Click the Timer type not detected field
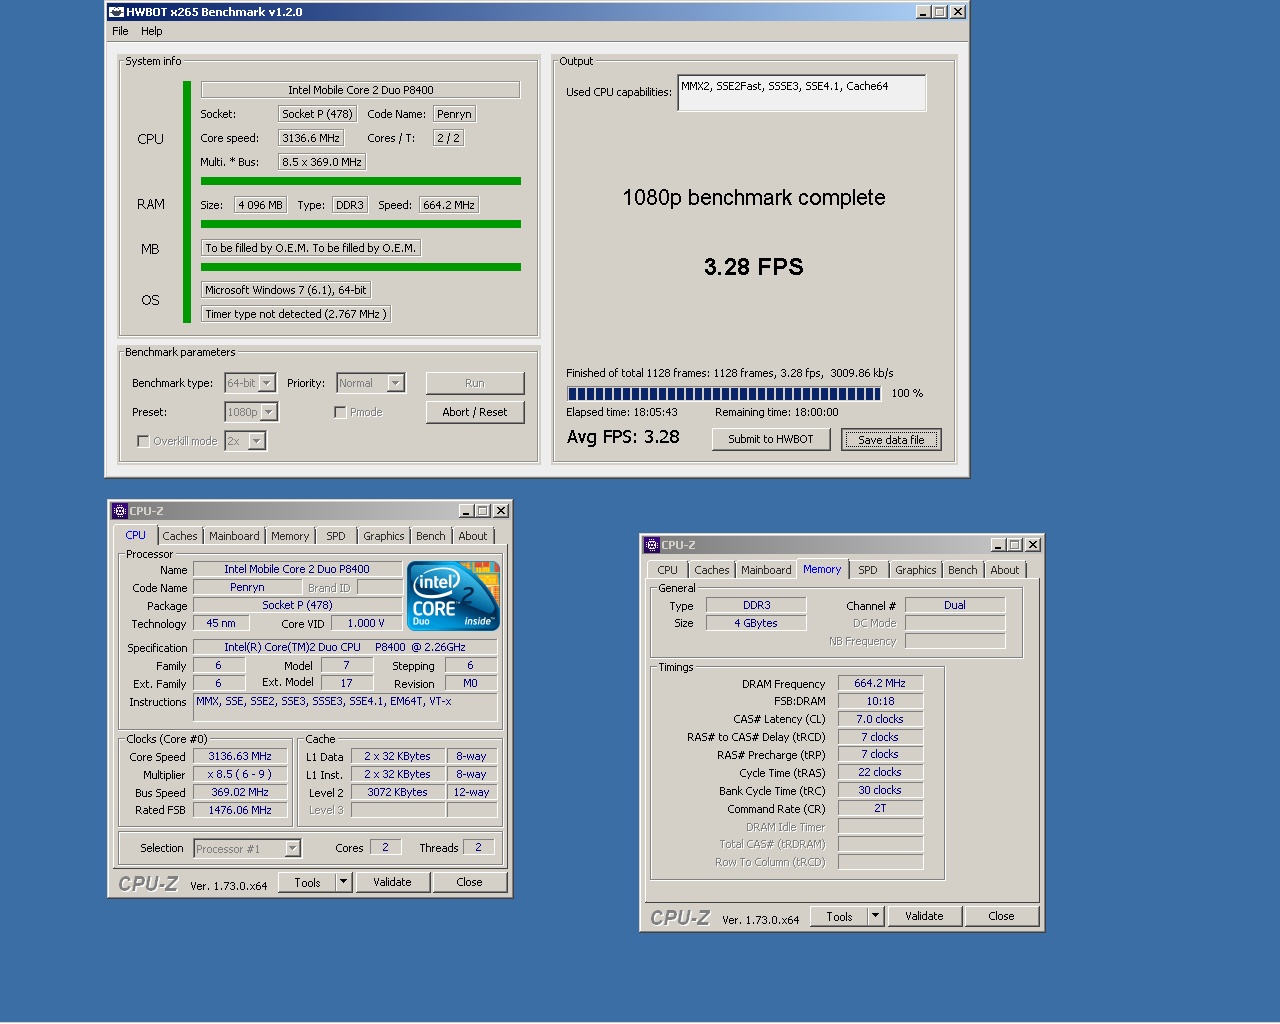 [x=296, y=314]
